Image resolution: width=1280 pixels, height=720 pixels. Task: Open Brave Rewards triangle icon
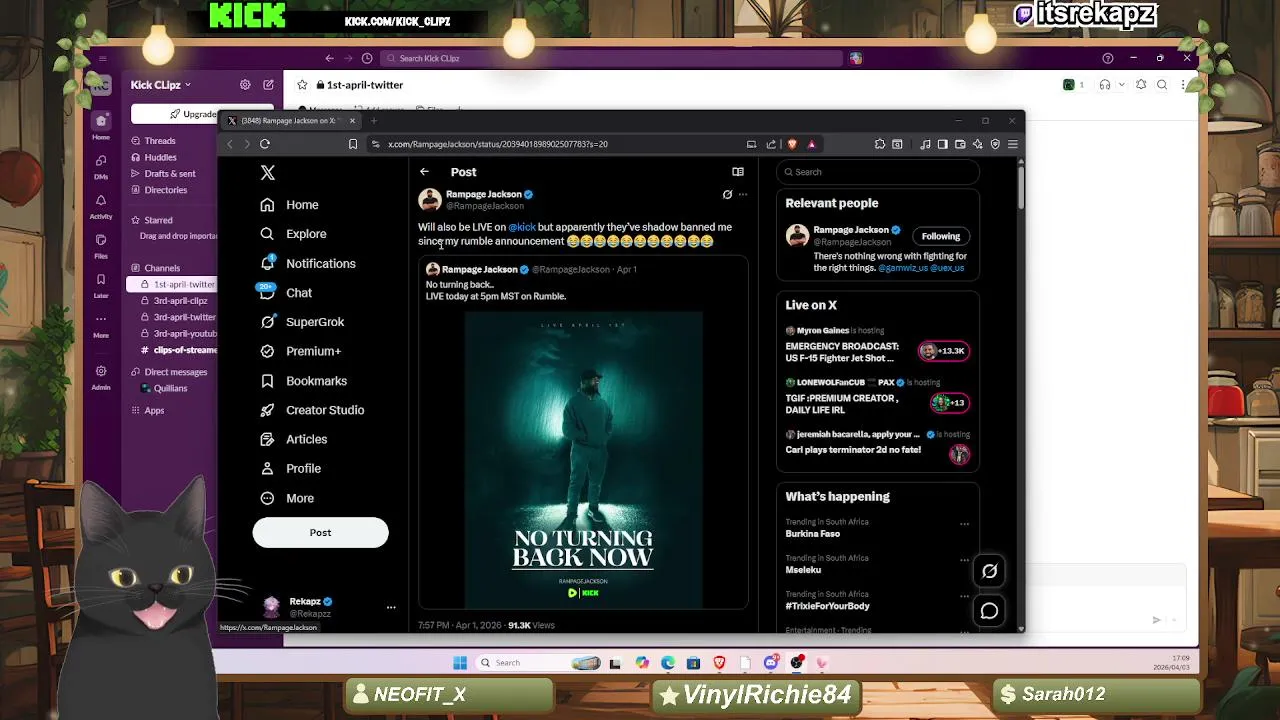point(811,144)
